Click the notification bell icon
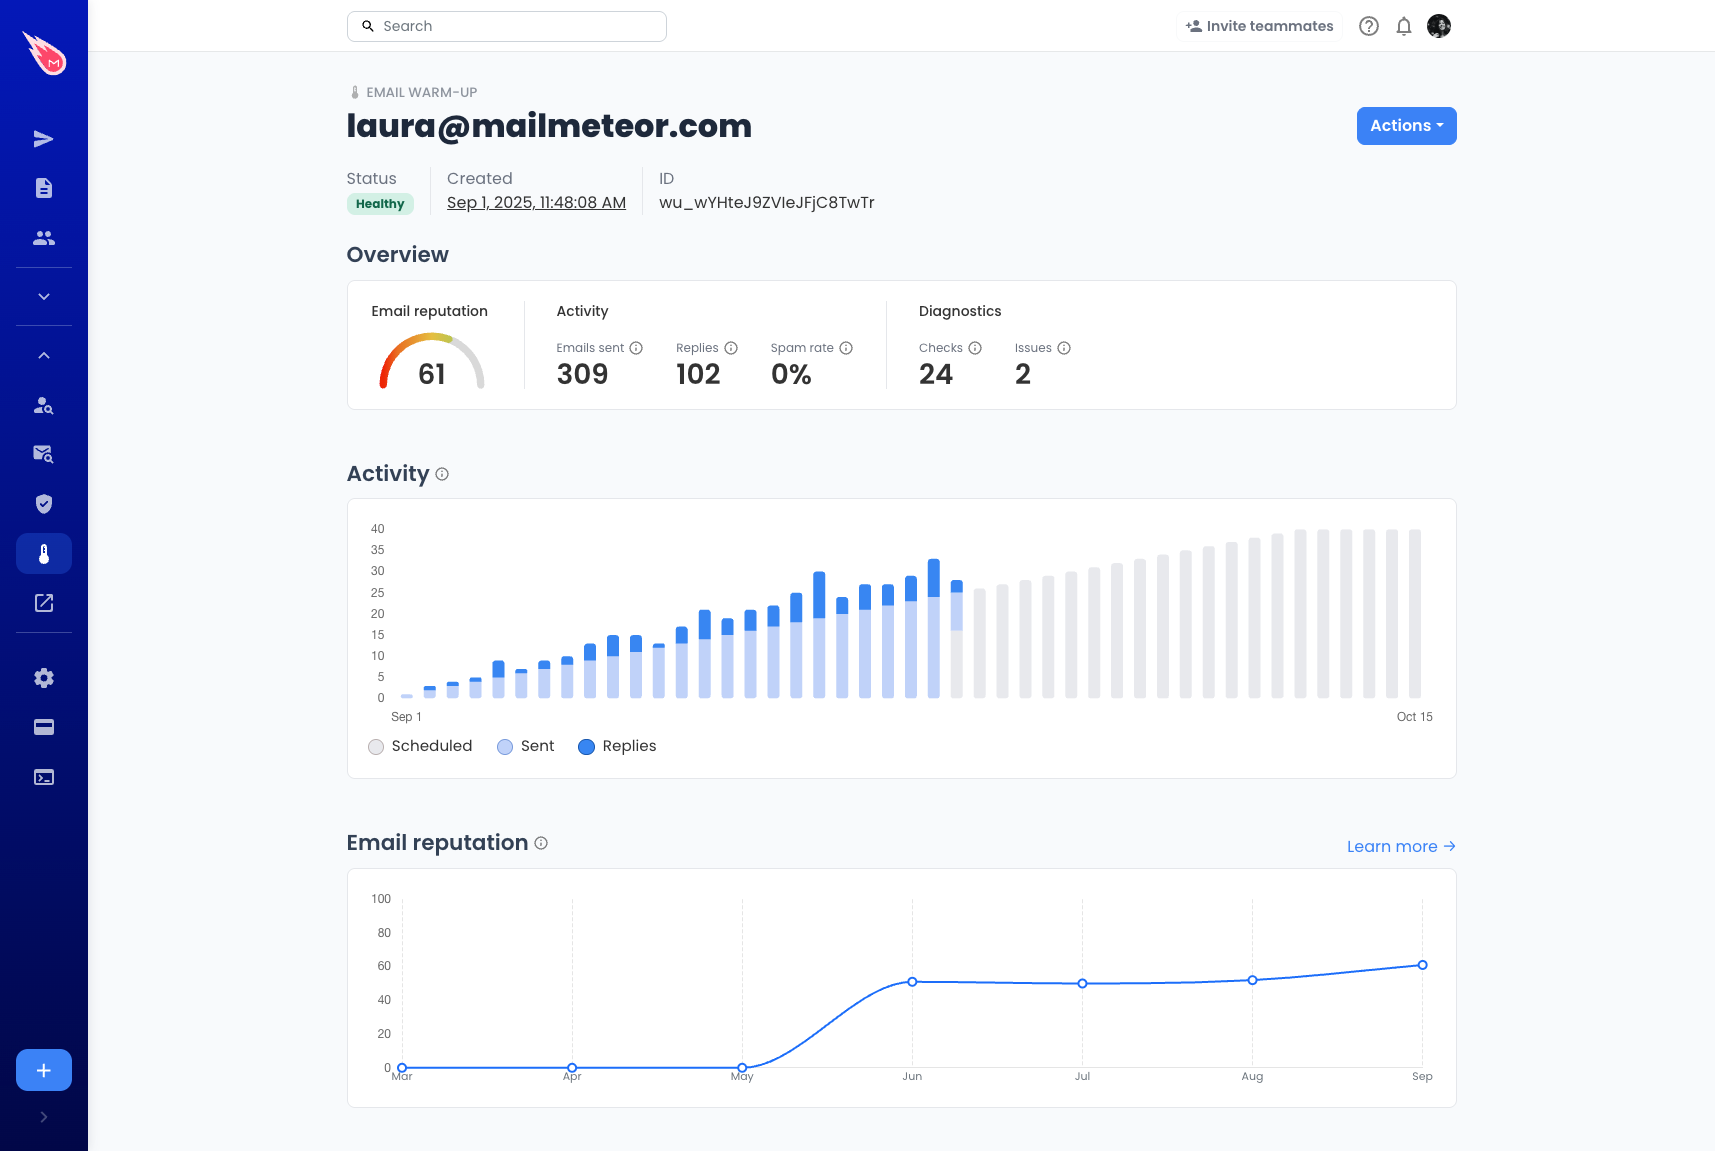 1403,26
